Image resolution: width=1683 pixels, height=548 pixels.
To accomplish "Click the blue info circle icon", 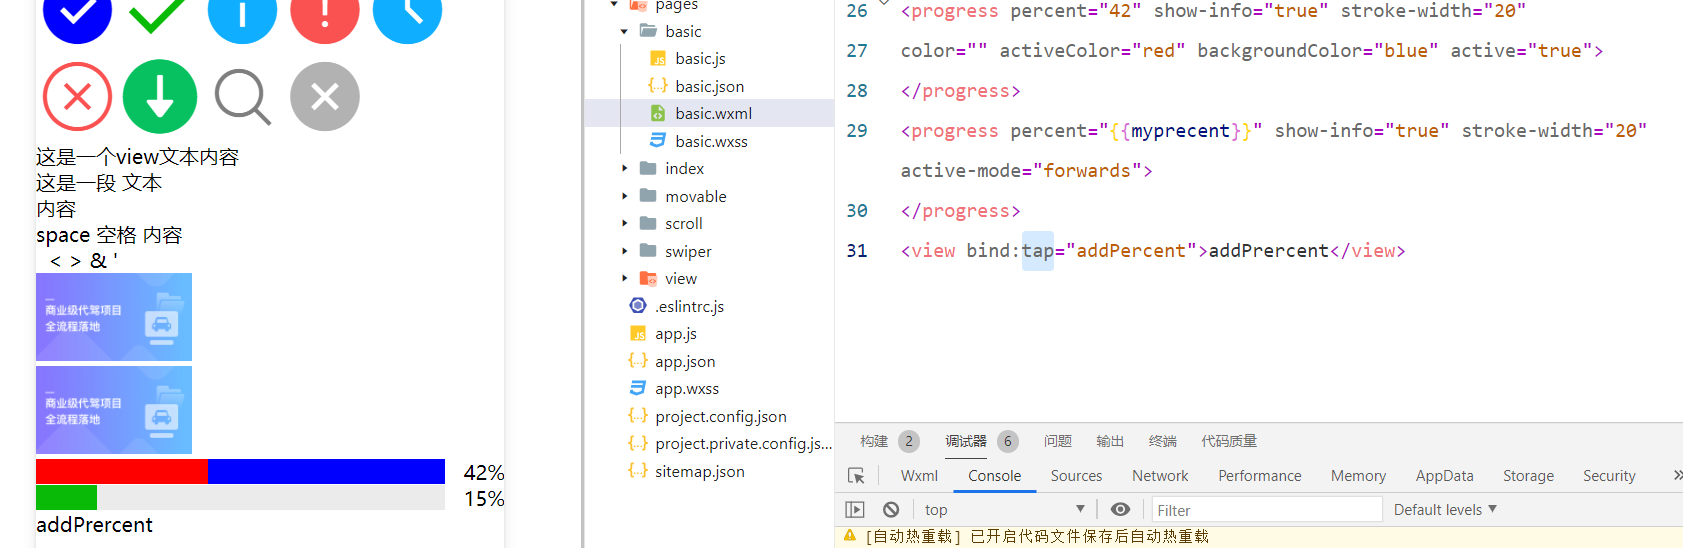I will point(242,14).
